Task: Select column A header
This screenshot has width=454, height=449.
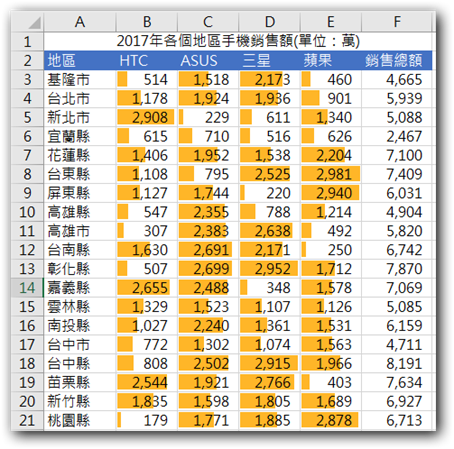Action: tap(80, 22)
